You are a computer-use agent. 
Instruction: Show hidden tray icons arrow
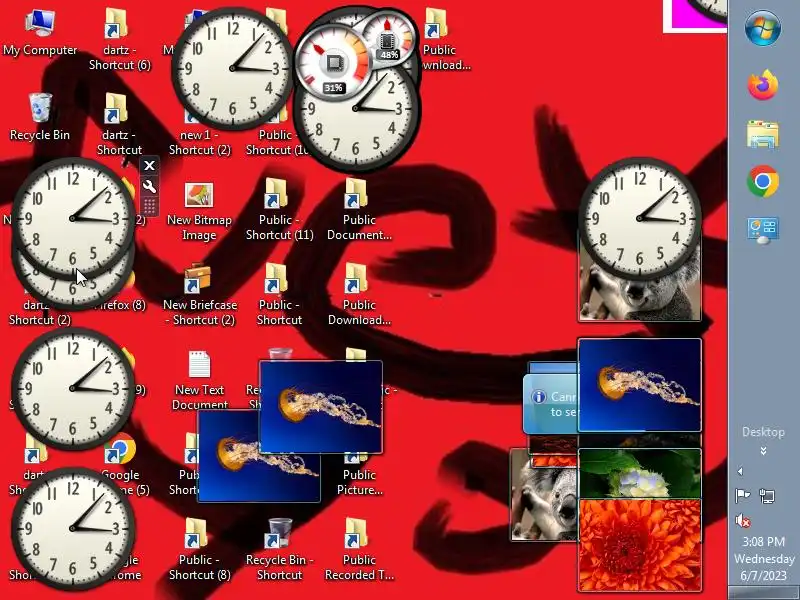(740, 471)
